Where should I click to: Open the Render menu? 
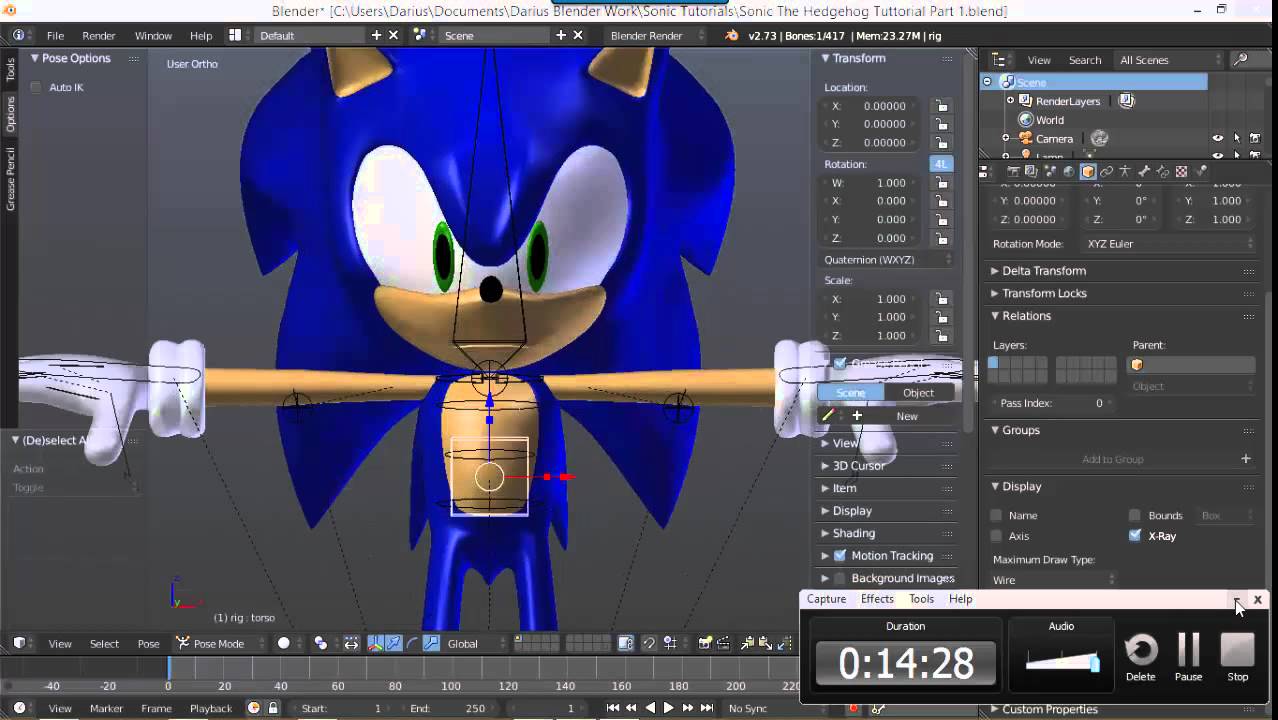[x=98, y=35]
